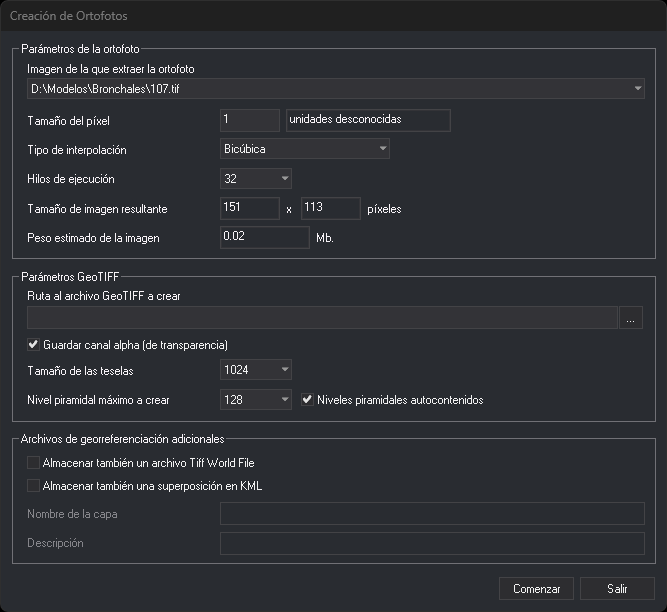Viewport: 667px width, 612px height.
Task: Click the Nombre de la capa field
Action: tap(432, 513)
